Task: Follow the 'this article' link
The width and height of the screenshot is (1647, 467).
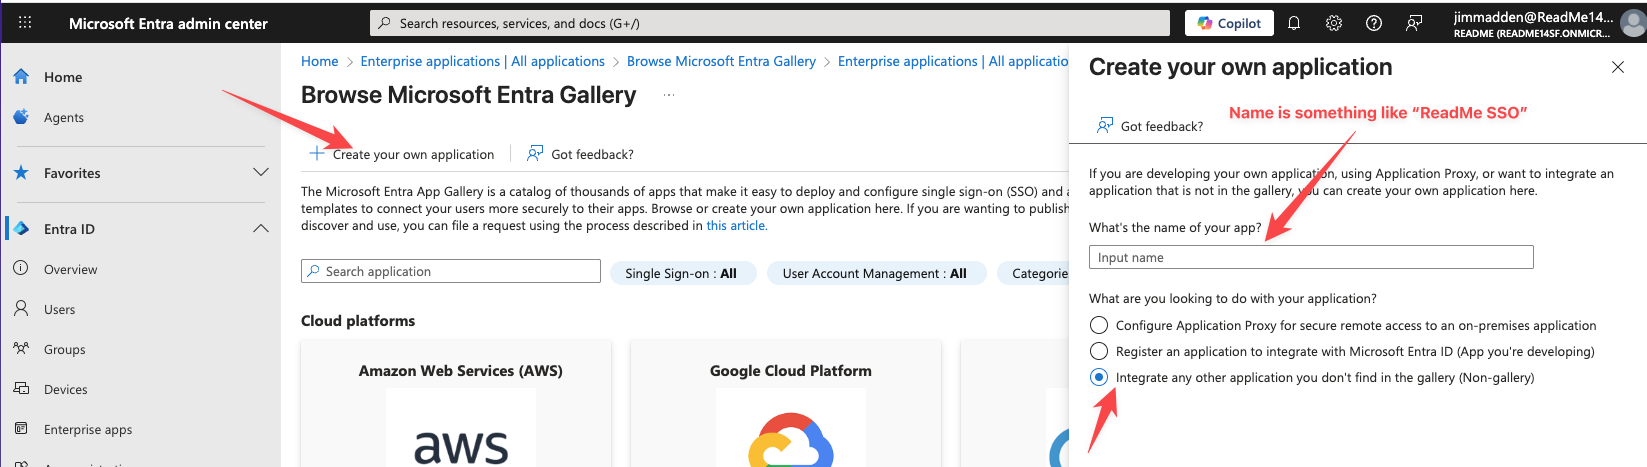Action: click(736, 226)
